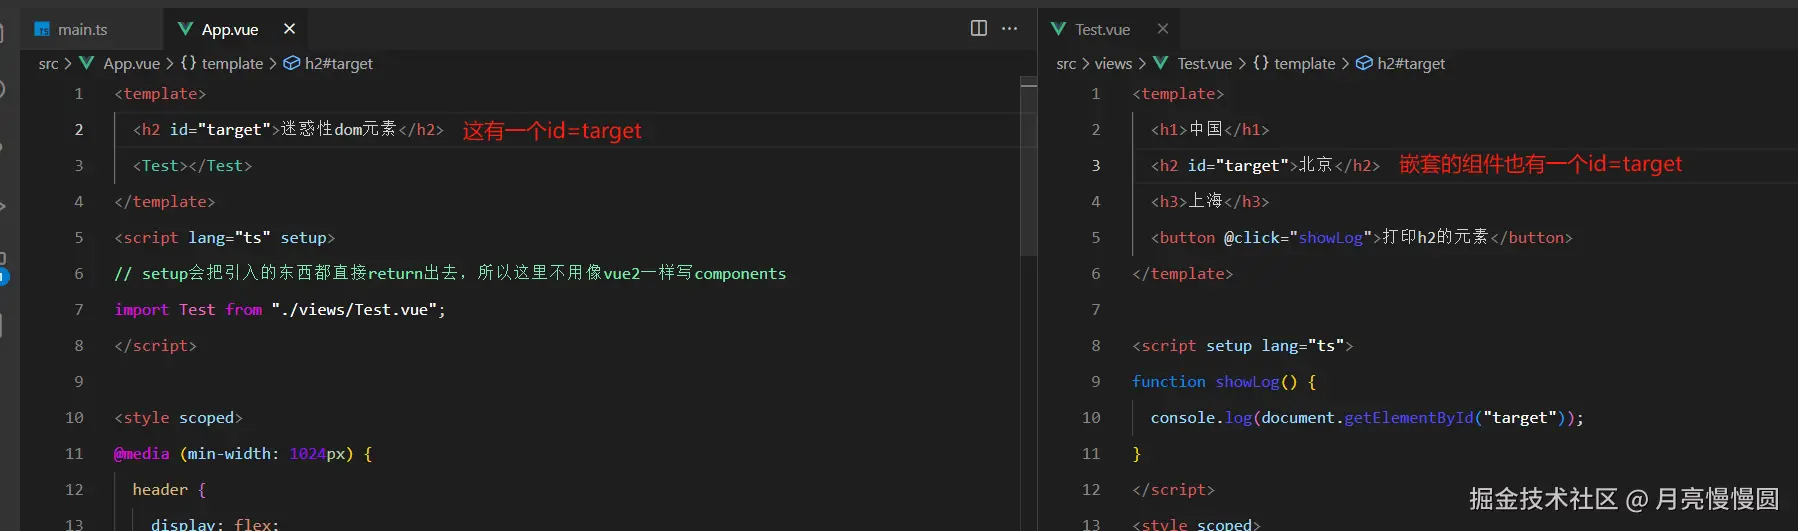Click getElementById in the console.log line
The height and width of the screenshot is (531, 1798).
point(1408,418)
